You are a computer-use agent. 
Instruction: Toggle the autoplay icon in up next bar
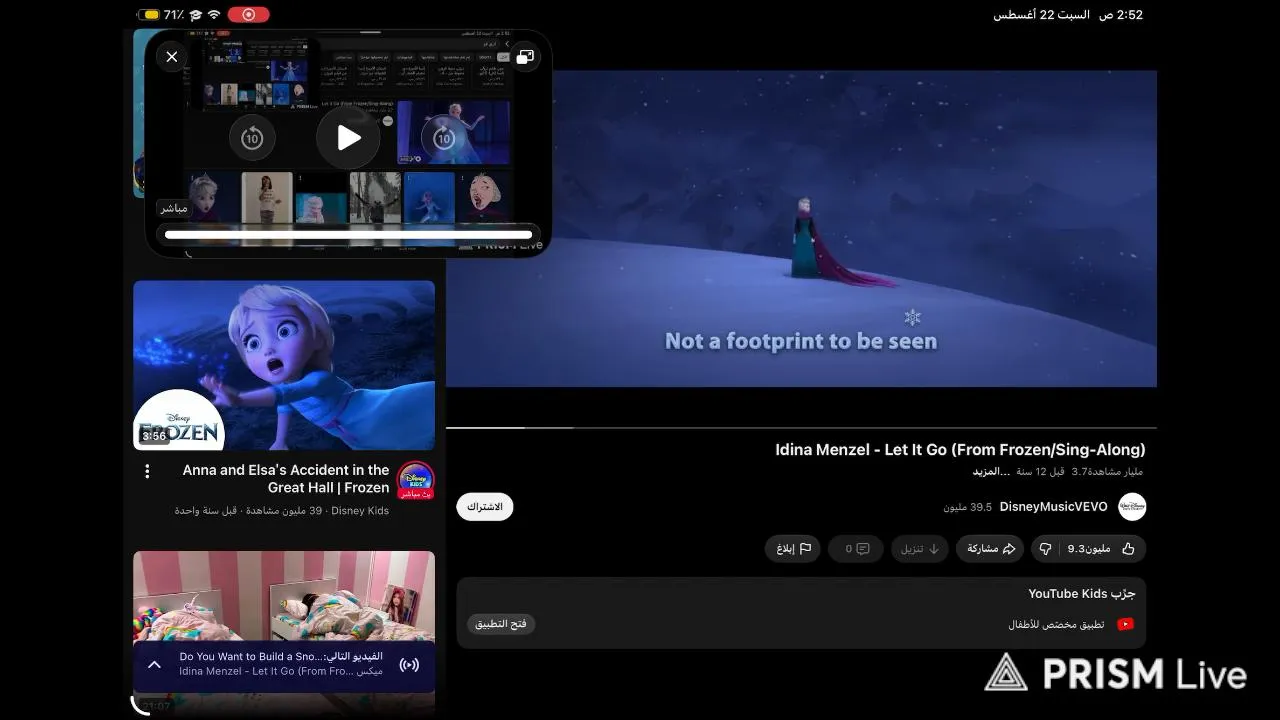pos(409,665)
